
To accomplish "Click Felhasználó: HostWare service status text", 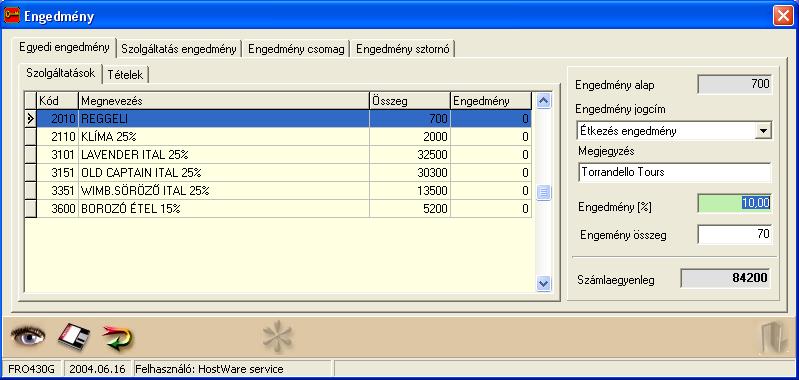I will pyautogui.click(x=209, y=369).
